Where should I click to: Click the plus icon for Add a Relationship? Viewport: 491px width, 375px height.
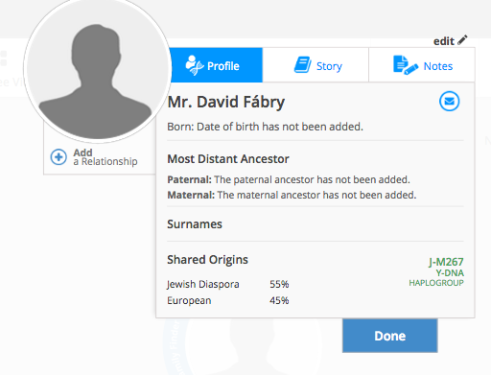59,157
